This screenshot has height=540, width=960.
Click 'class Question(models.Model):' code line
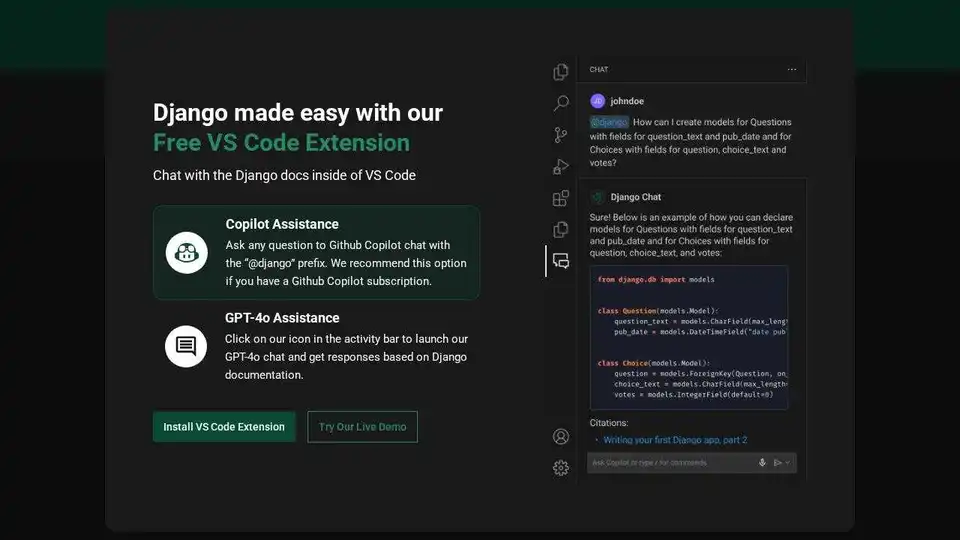(x=658, y=311)
